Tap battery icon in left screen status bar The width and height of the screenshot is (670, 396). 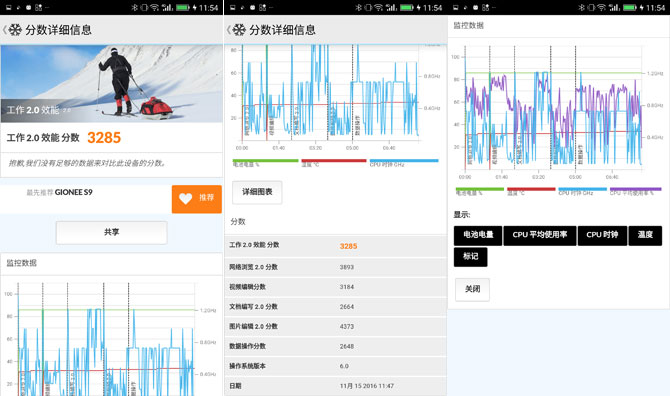pyautogui.click(x=183, y=7)
